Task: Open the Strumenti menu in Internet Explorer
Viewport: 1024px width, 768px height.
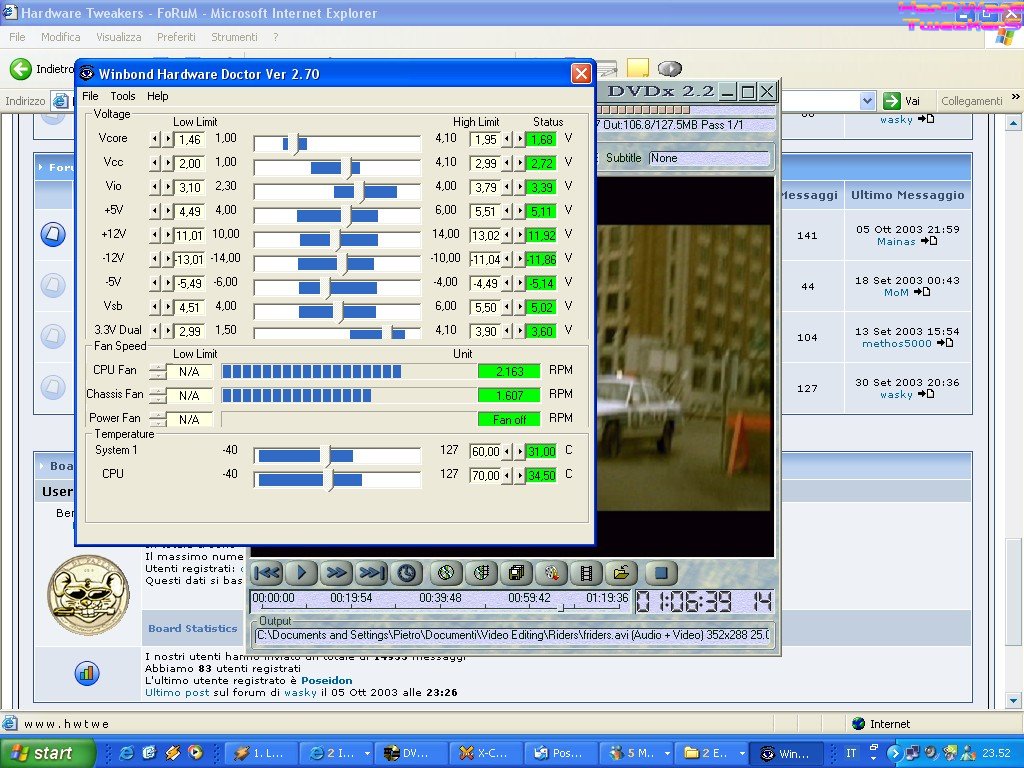Action: click(x=234, y=37)
